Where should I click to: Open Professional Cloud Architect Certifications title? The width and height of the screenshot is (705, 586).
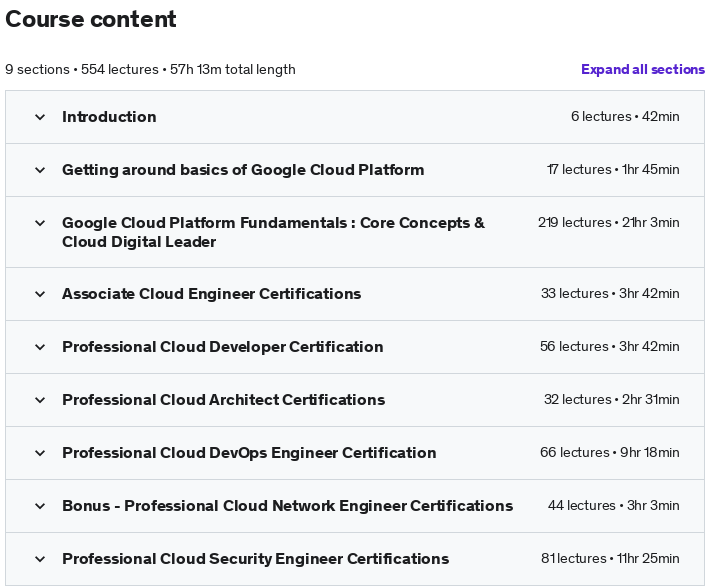(x=223, y=400)
